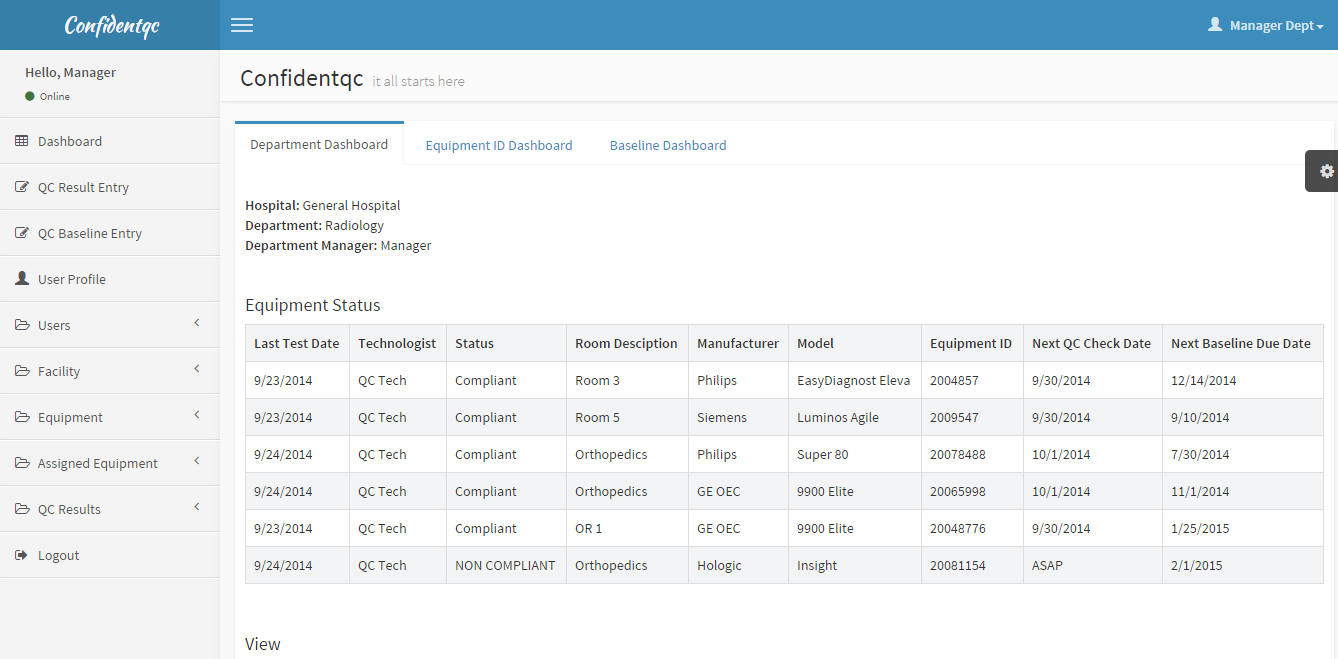Click the user avatar icon in header
This screenshot has width=1338, height=659.
click(1215, 24)
